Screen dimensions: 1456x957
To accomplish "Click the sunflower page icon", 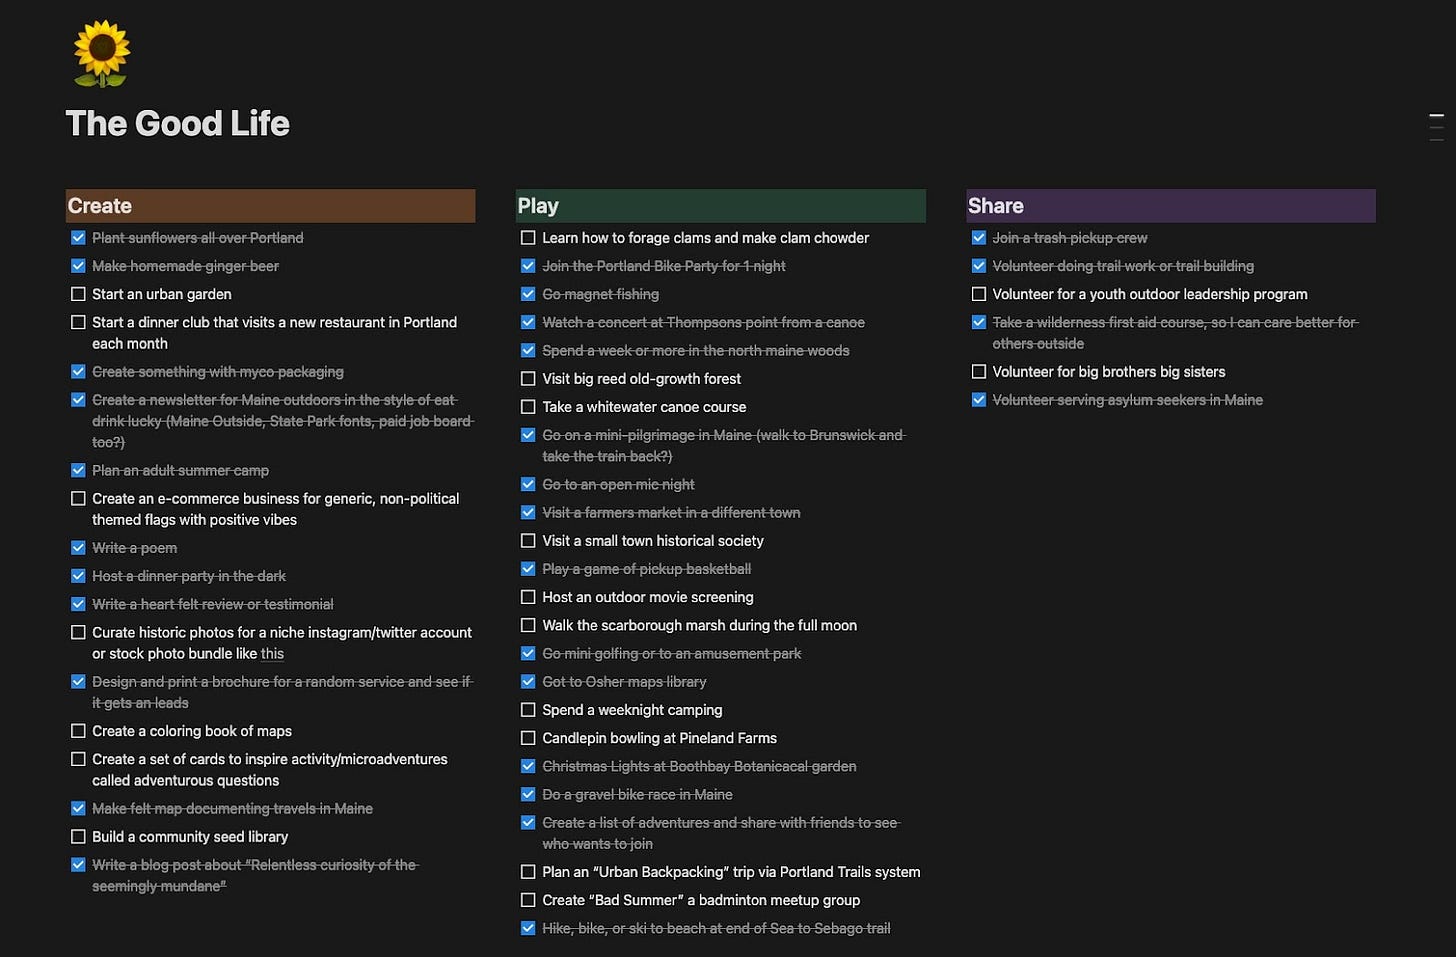I will 102,54.
